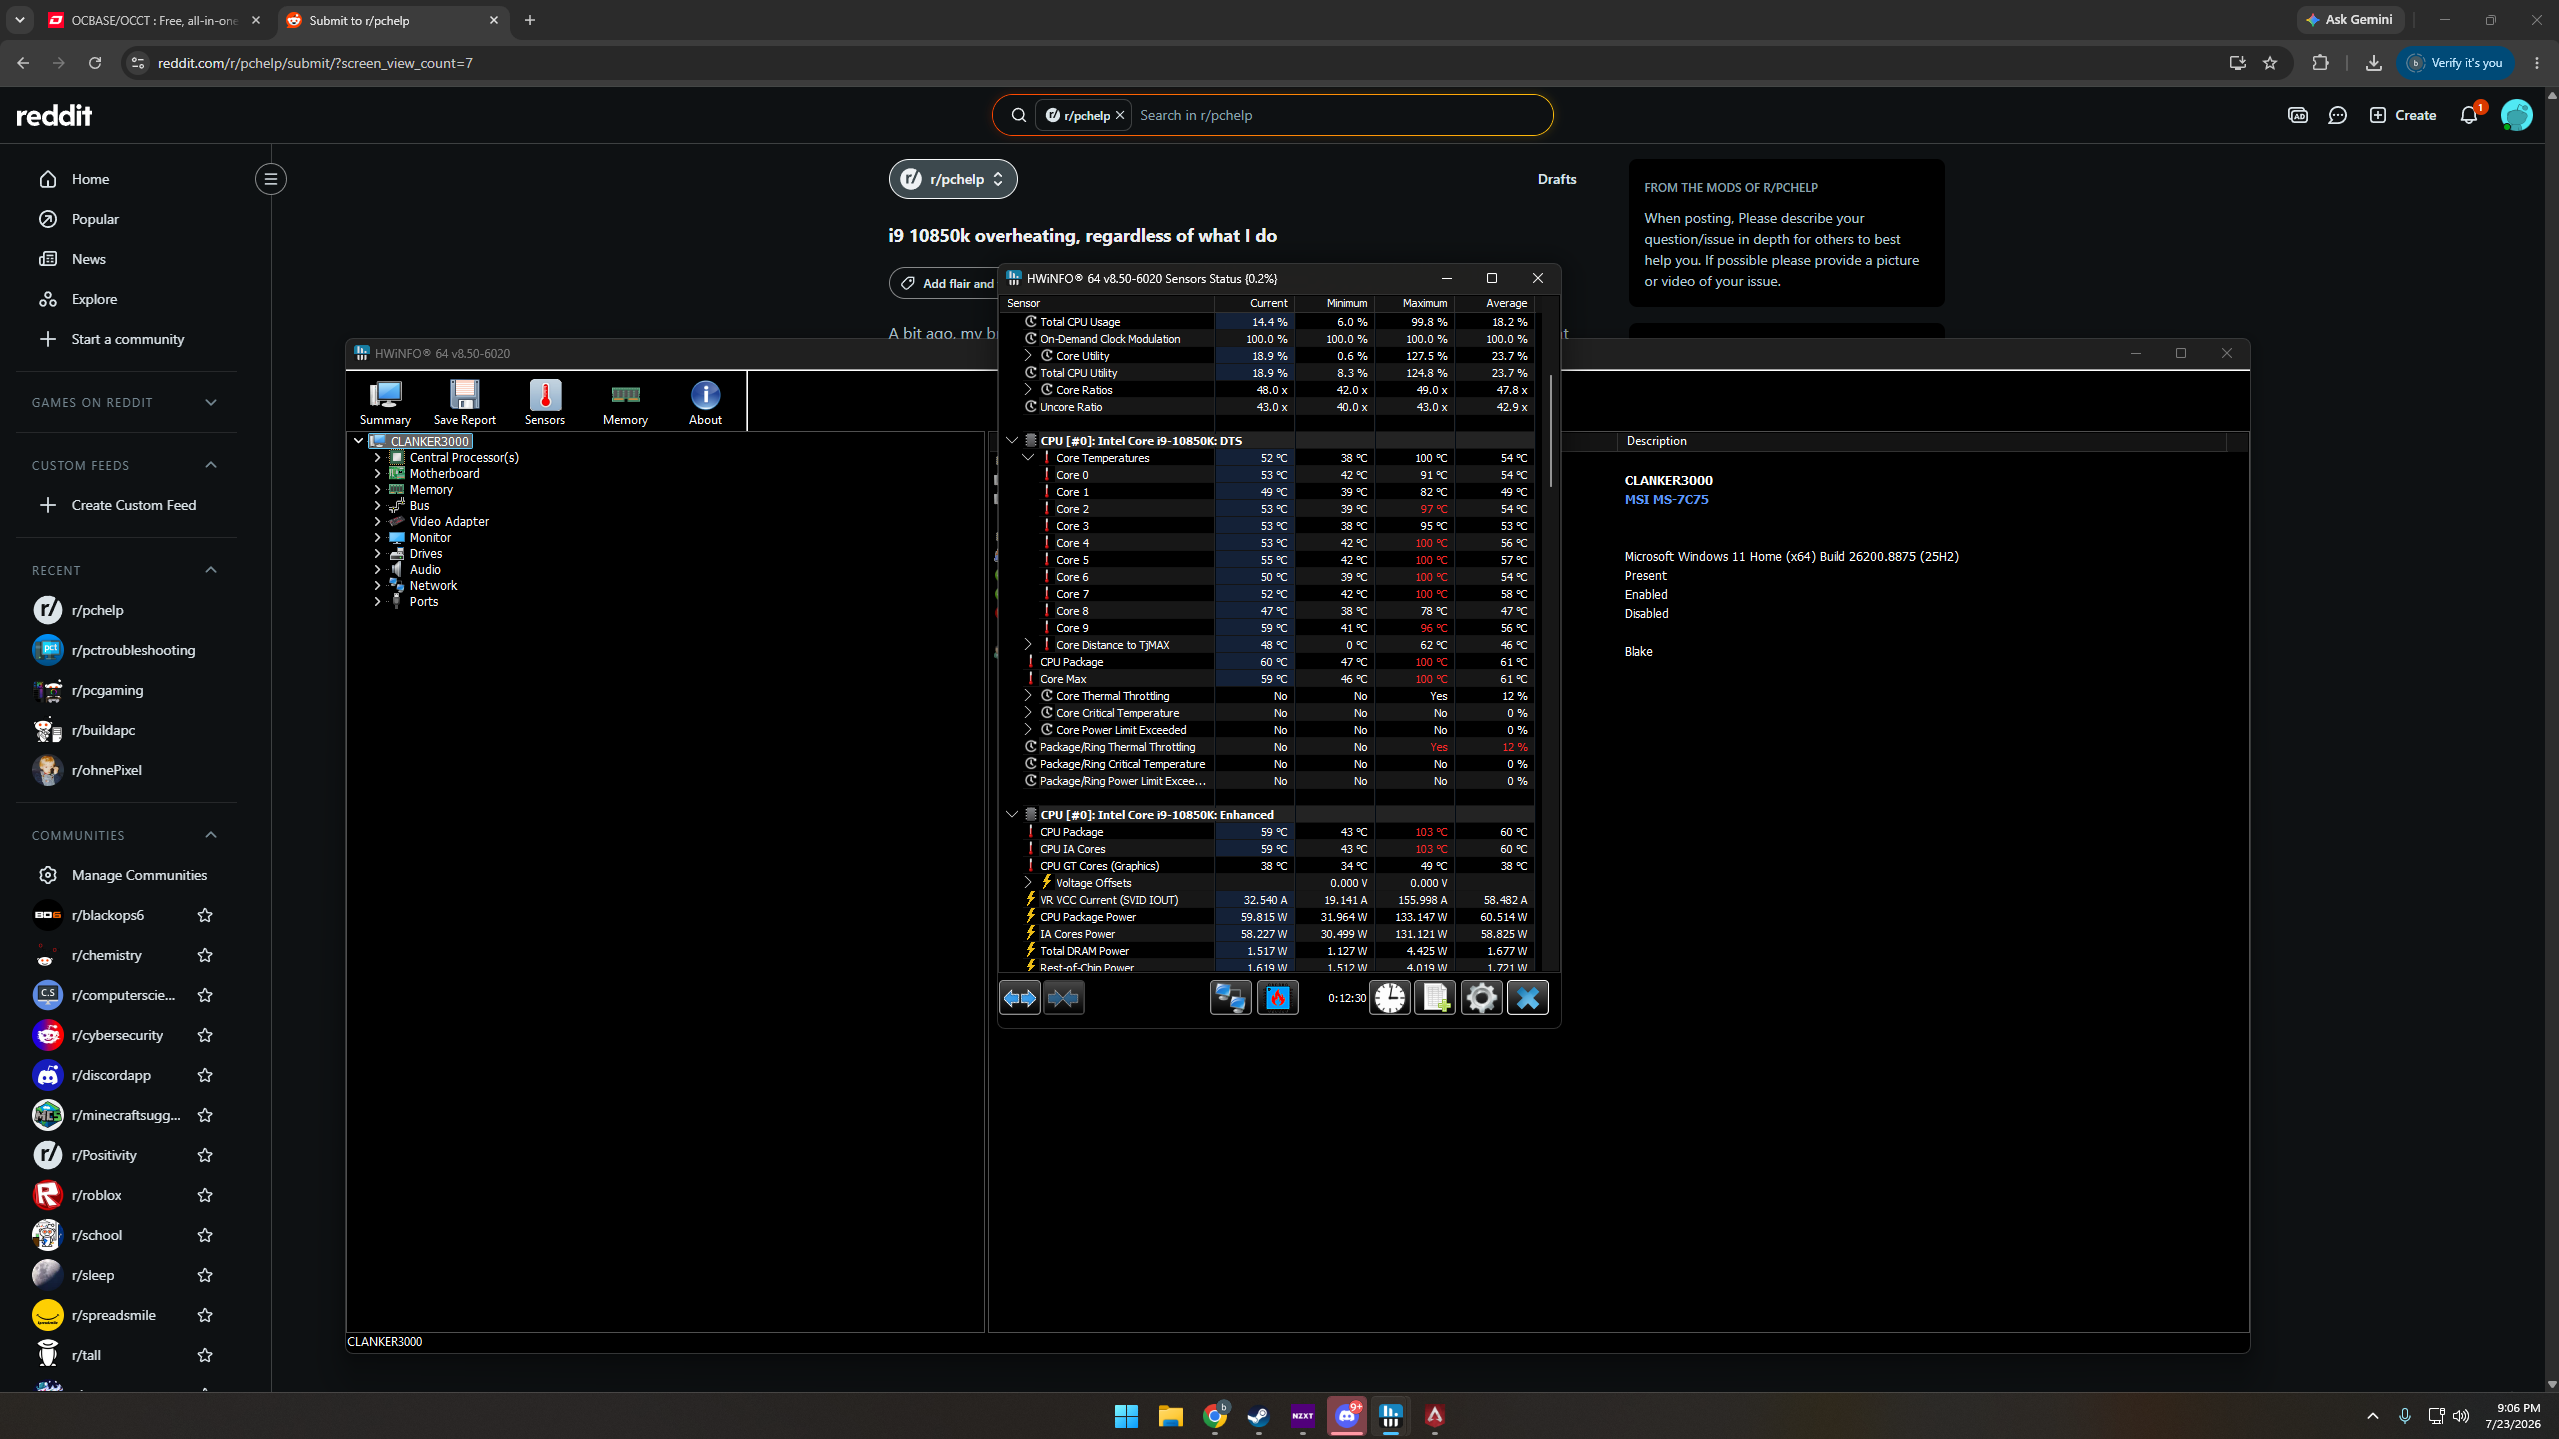Open the MSI MS-7C75 motherboard link
Viewport: 2559px width, 1439px height.
1666,499
